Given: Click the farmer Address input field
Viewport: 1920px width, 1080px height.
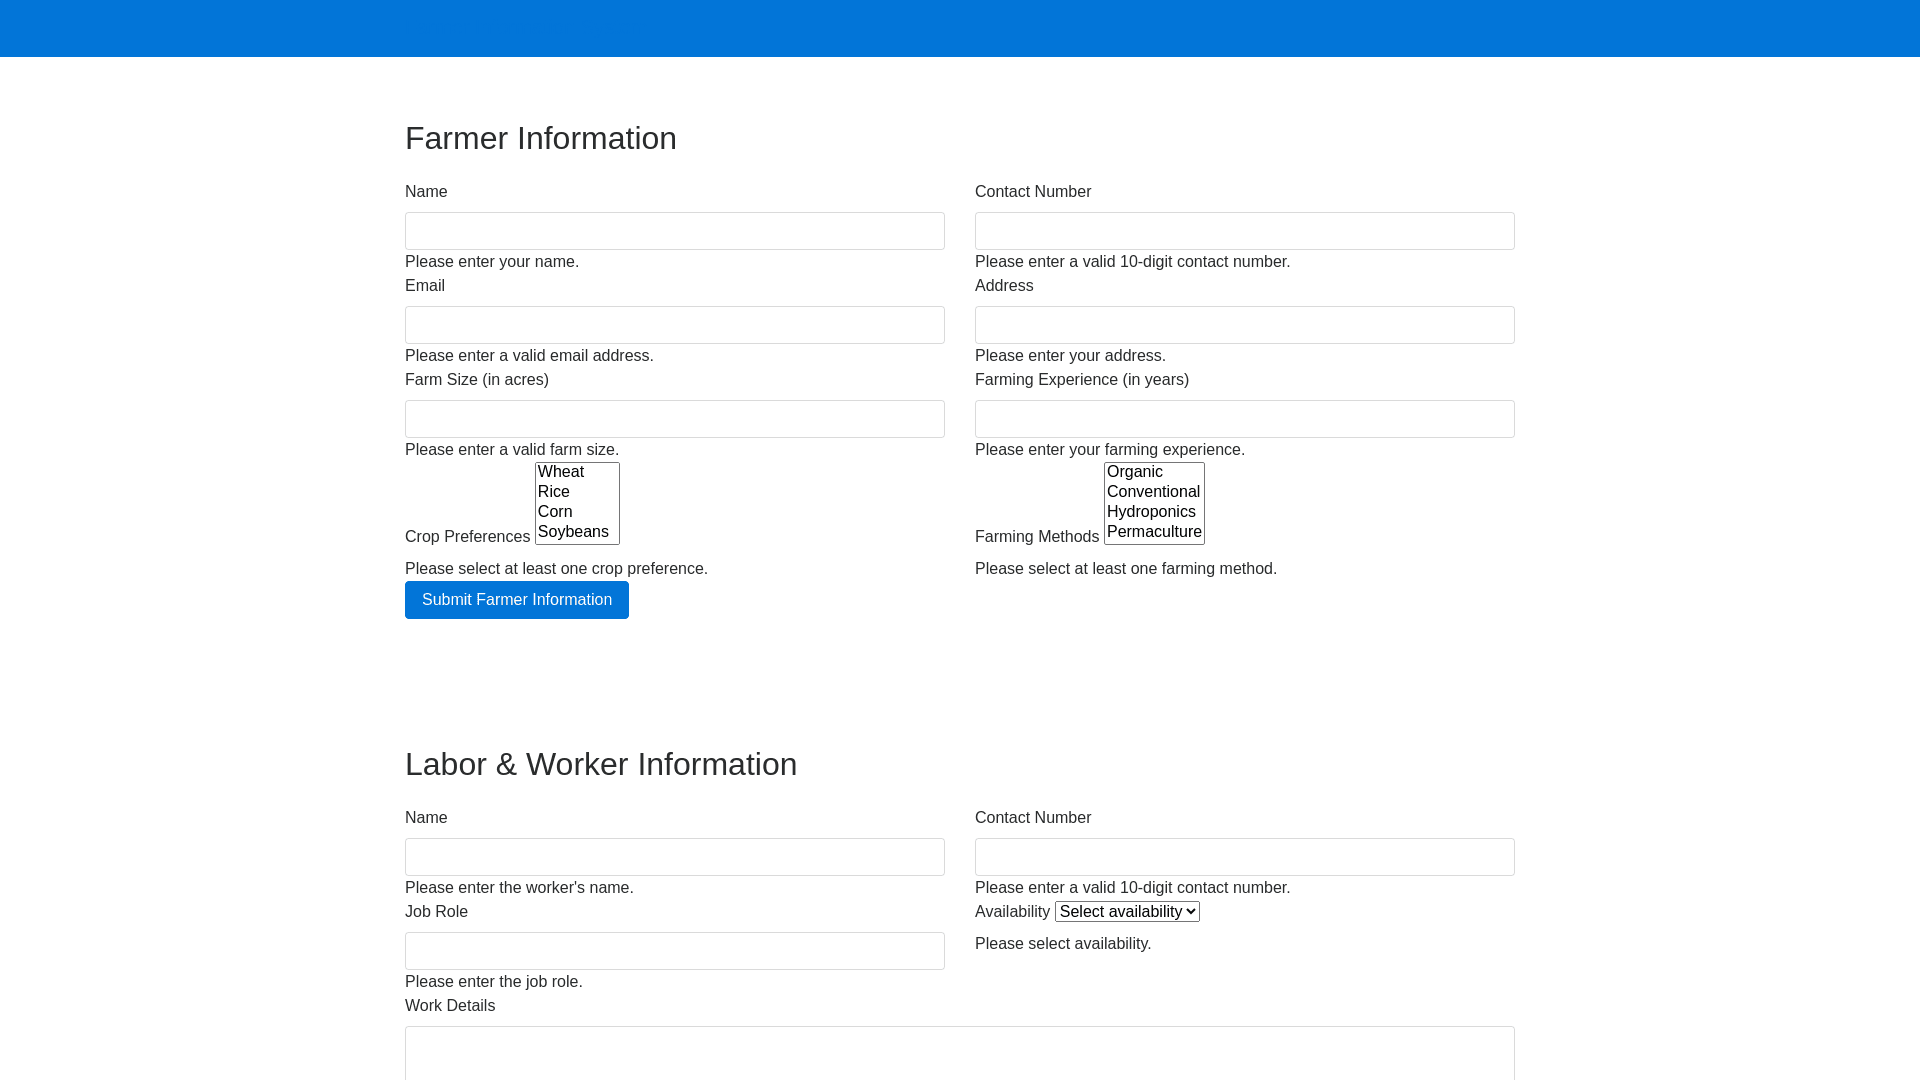Looking at the screenshot, I should (x=1244, y=325).
